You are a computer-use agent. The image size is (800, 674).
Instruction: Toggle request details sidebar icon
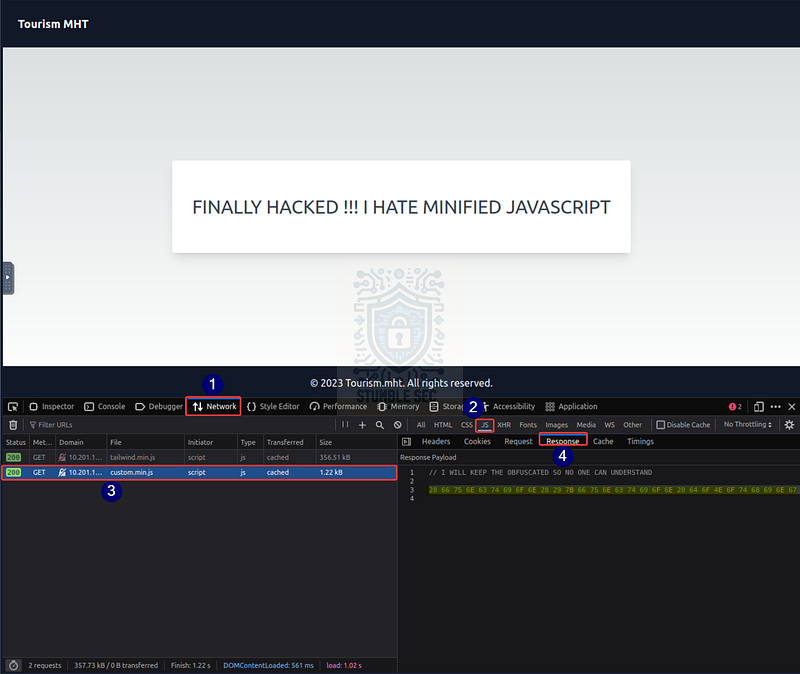(406, 441)
